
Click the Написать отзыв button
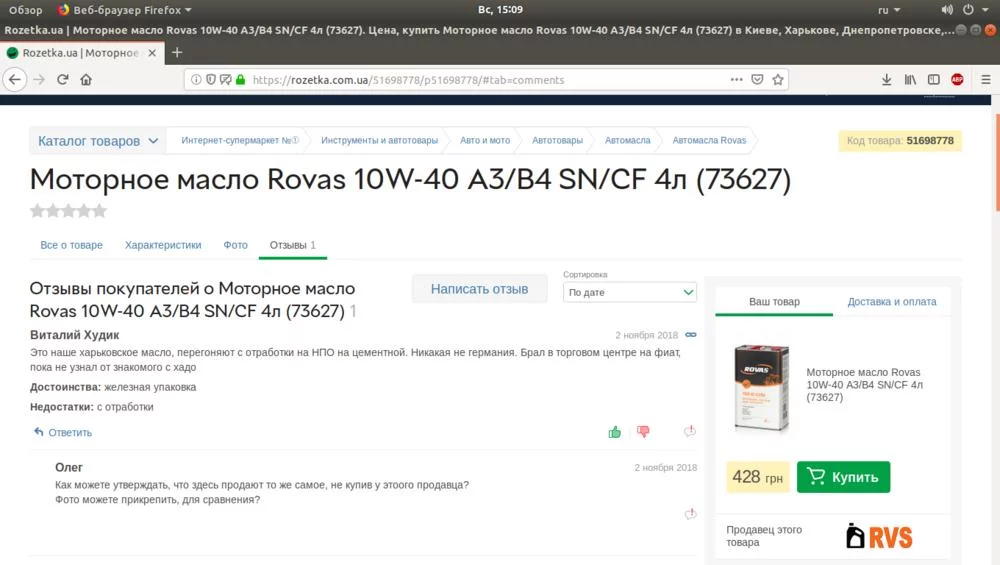coord(480,289)
